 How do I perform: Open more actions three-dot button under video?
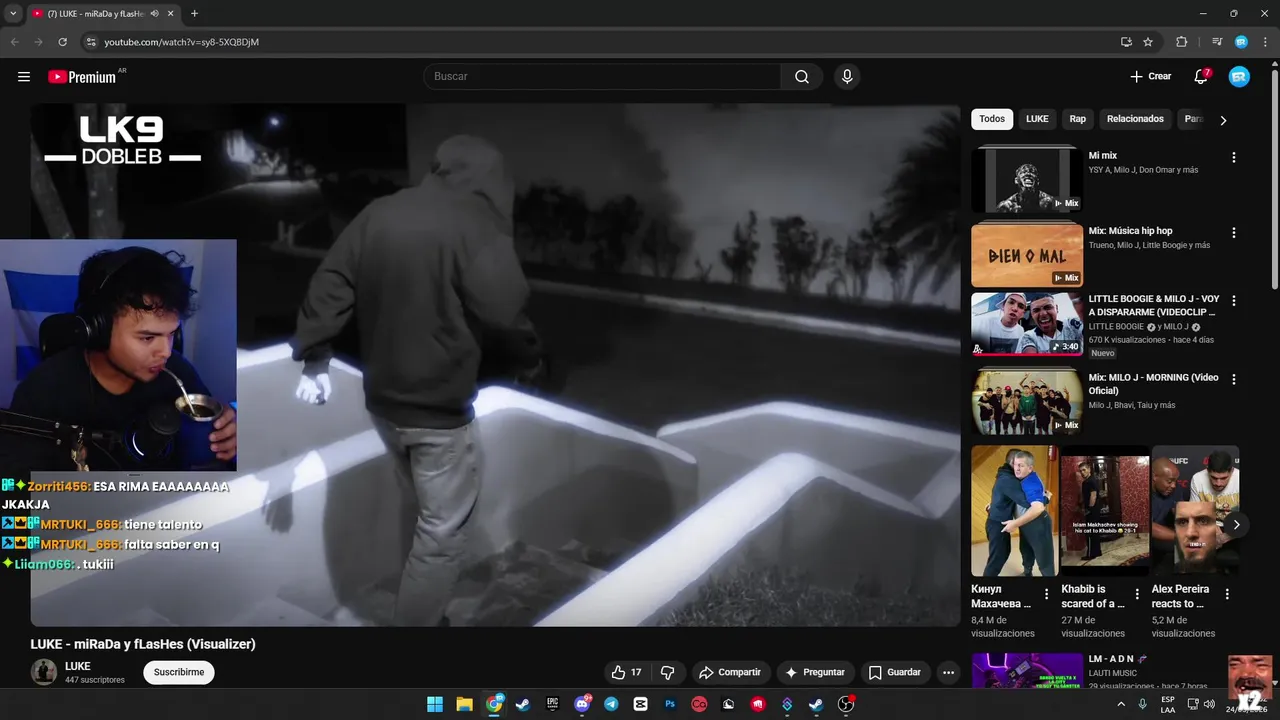coord(948,672)
